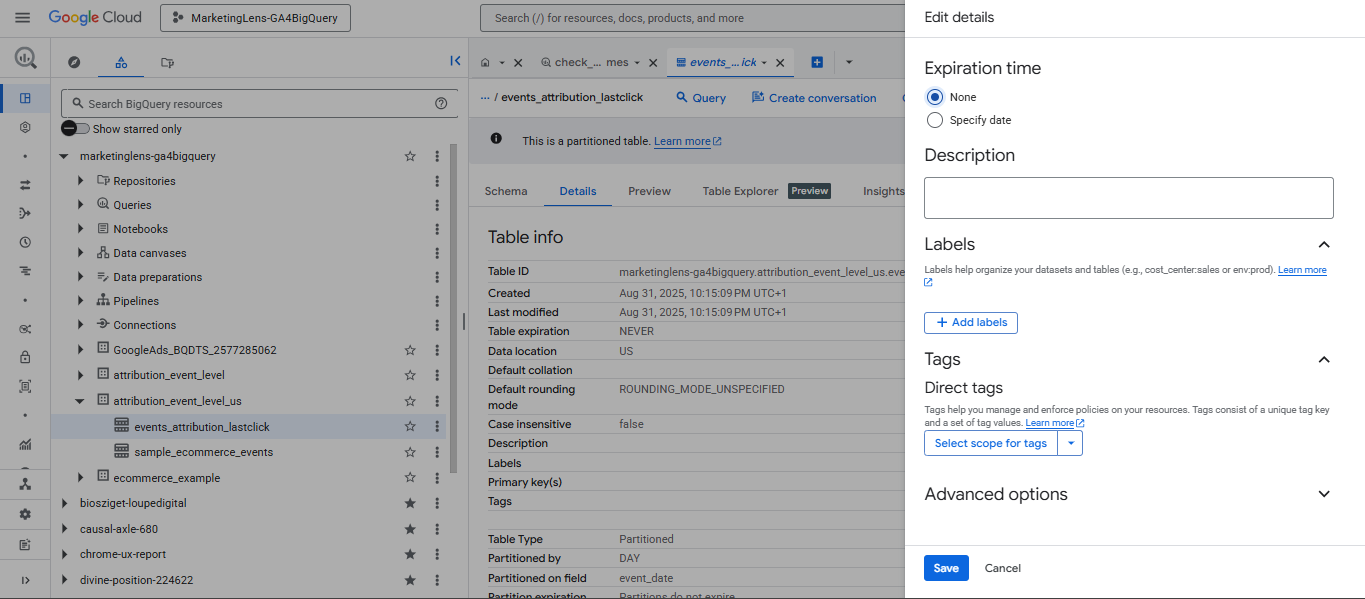The image size is (1365, 599).
Task: Open the monitoring chart icon in the sidebar
Action: [25, 443]
